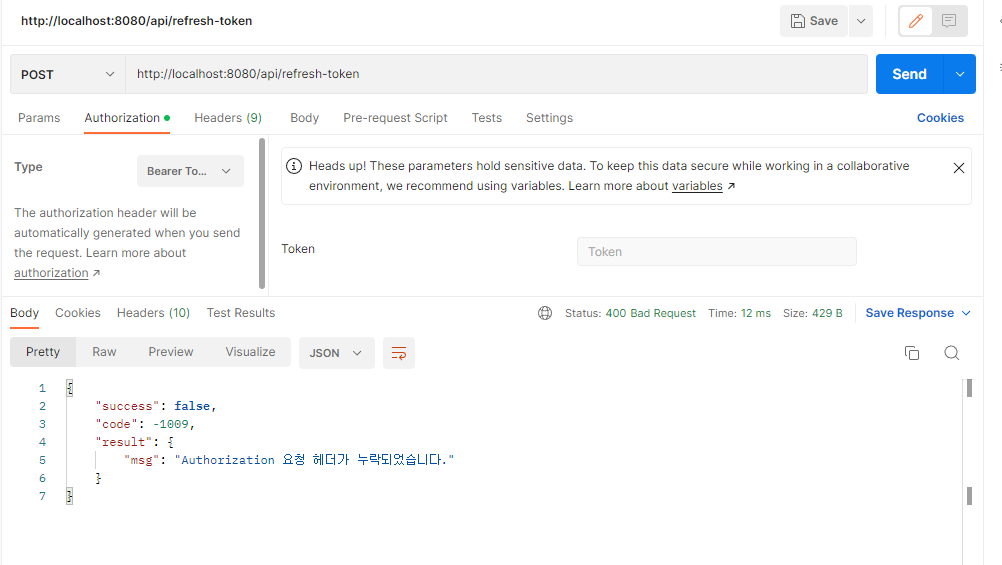Screen dimensions: 1002x565
Task: Click the 400 Bad Request status
Action: click(x=651, y=313)
